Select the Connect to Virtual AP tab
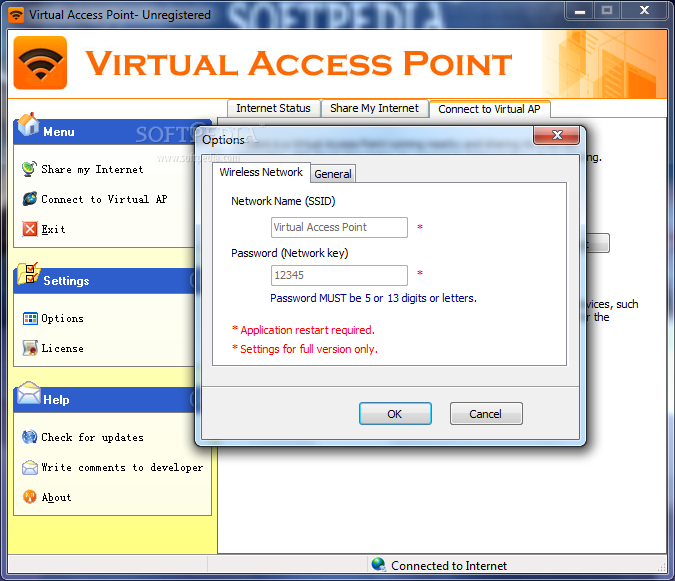This screenshot has width=675, height=581. [x=489, y=109]
